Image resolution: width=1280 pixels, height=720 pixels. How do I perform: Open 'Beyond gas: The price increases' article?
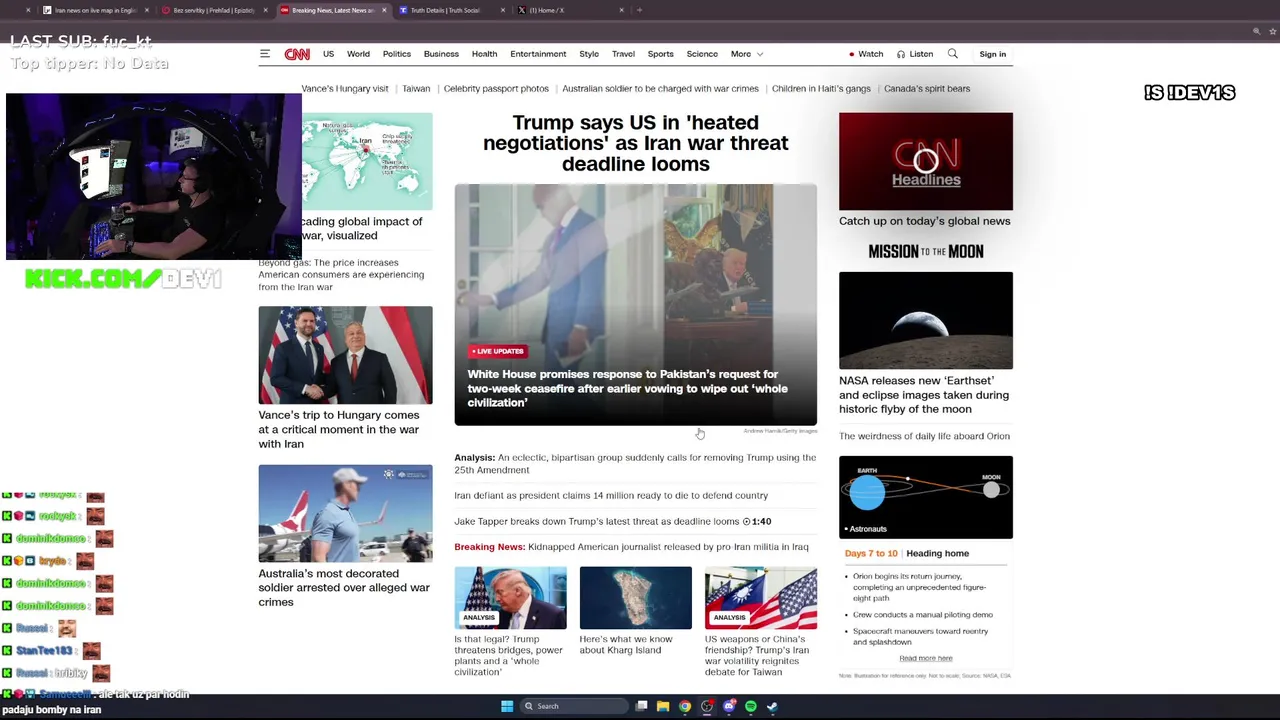(341, 274)
